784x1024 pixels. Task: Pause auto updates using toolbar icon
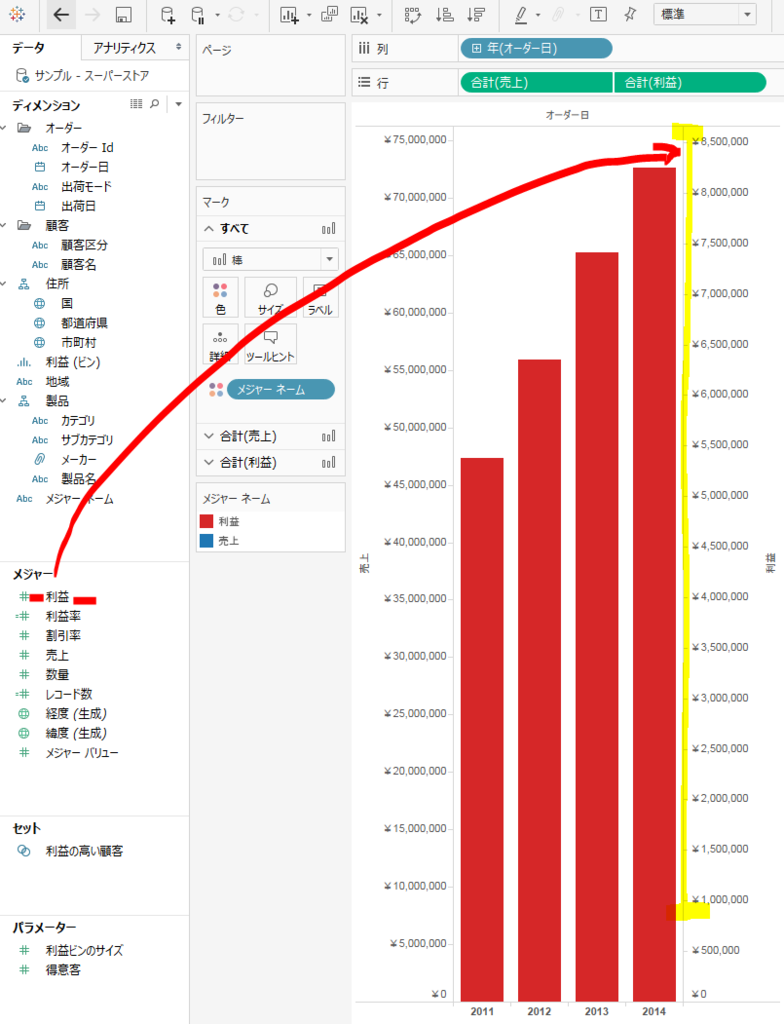pos(197,14)
